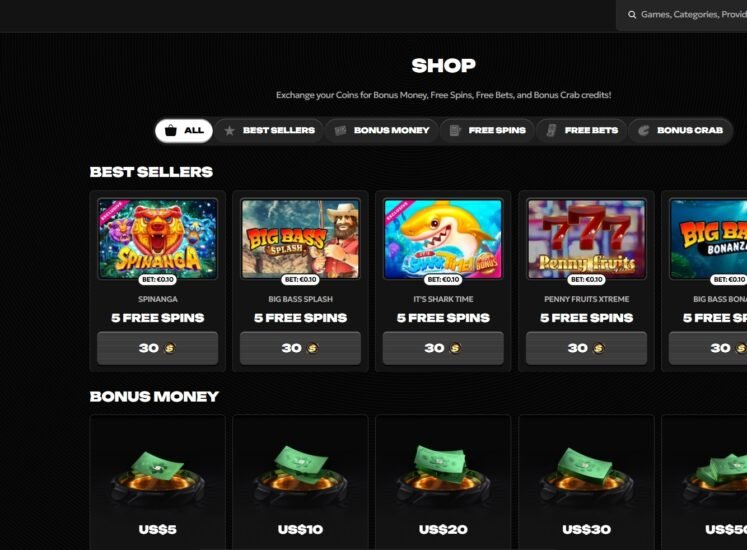Purchase Penny Fruits Xtreme spins for 30 coins
The height and width of the screenshot is (550, 747).
586,348
